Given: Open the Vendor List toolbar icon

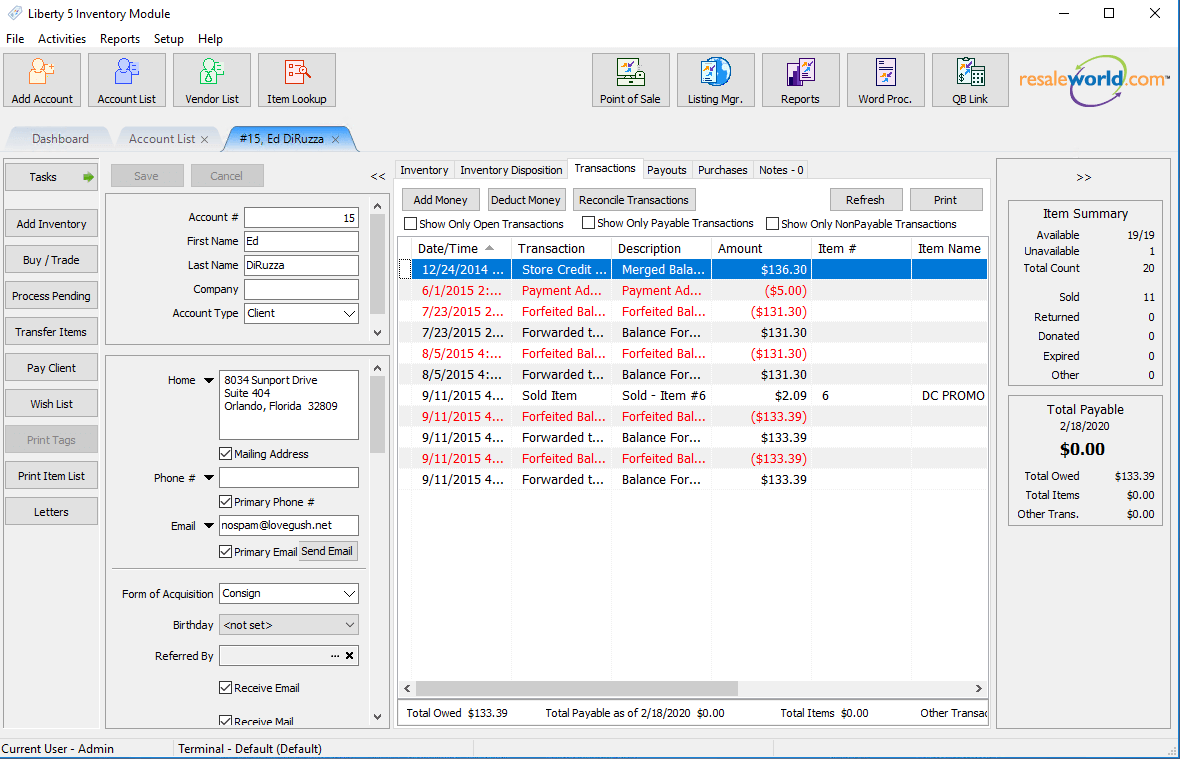Looking at the screenshot, I should [211, 80].
